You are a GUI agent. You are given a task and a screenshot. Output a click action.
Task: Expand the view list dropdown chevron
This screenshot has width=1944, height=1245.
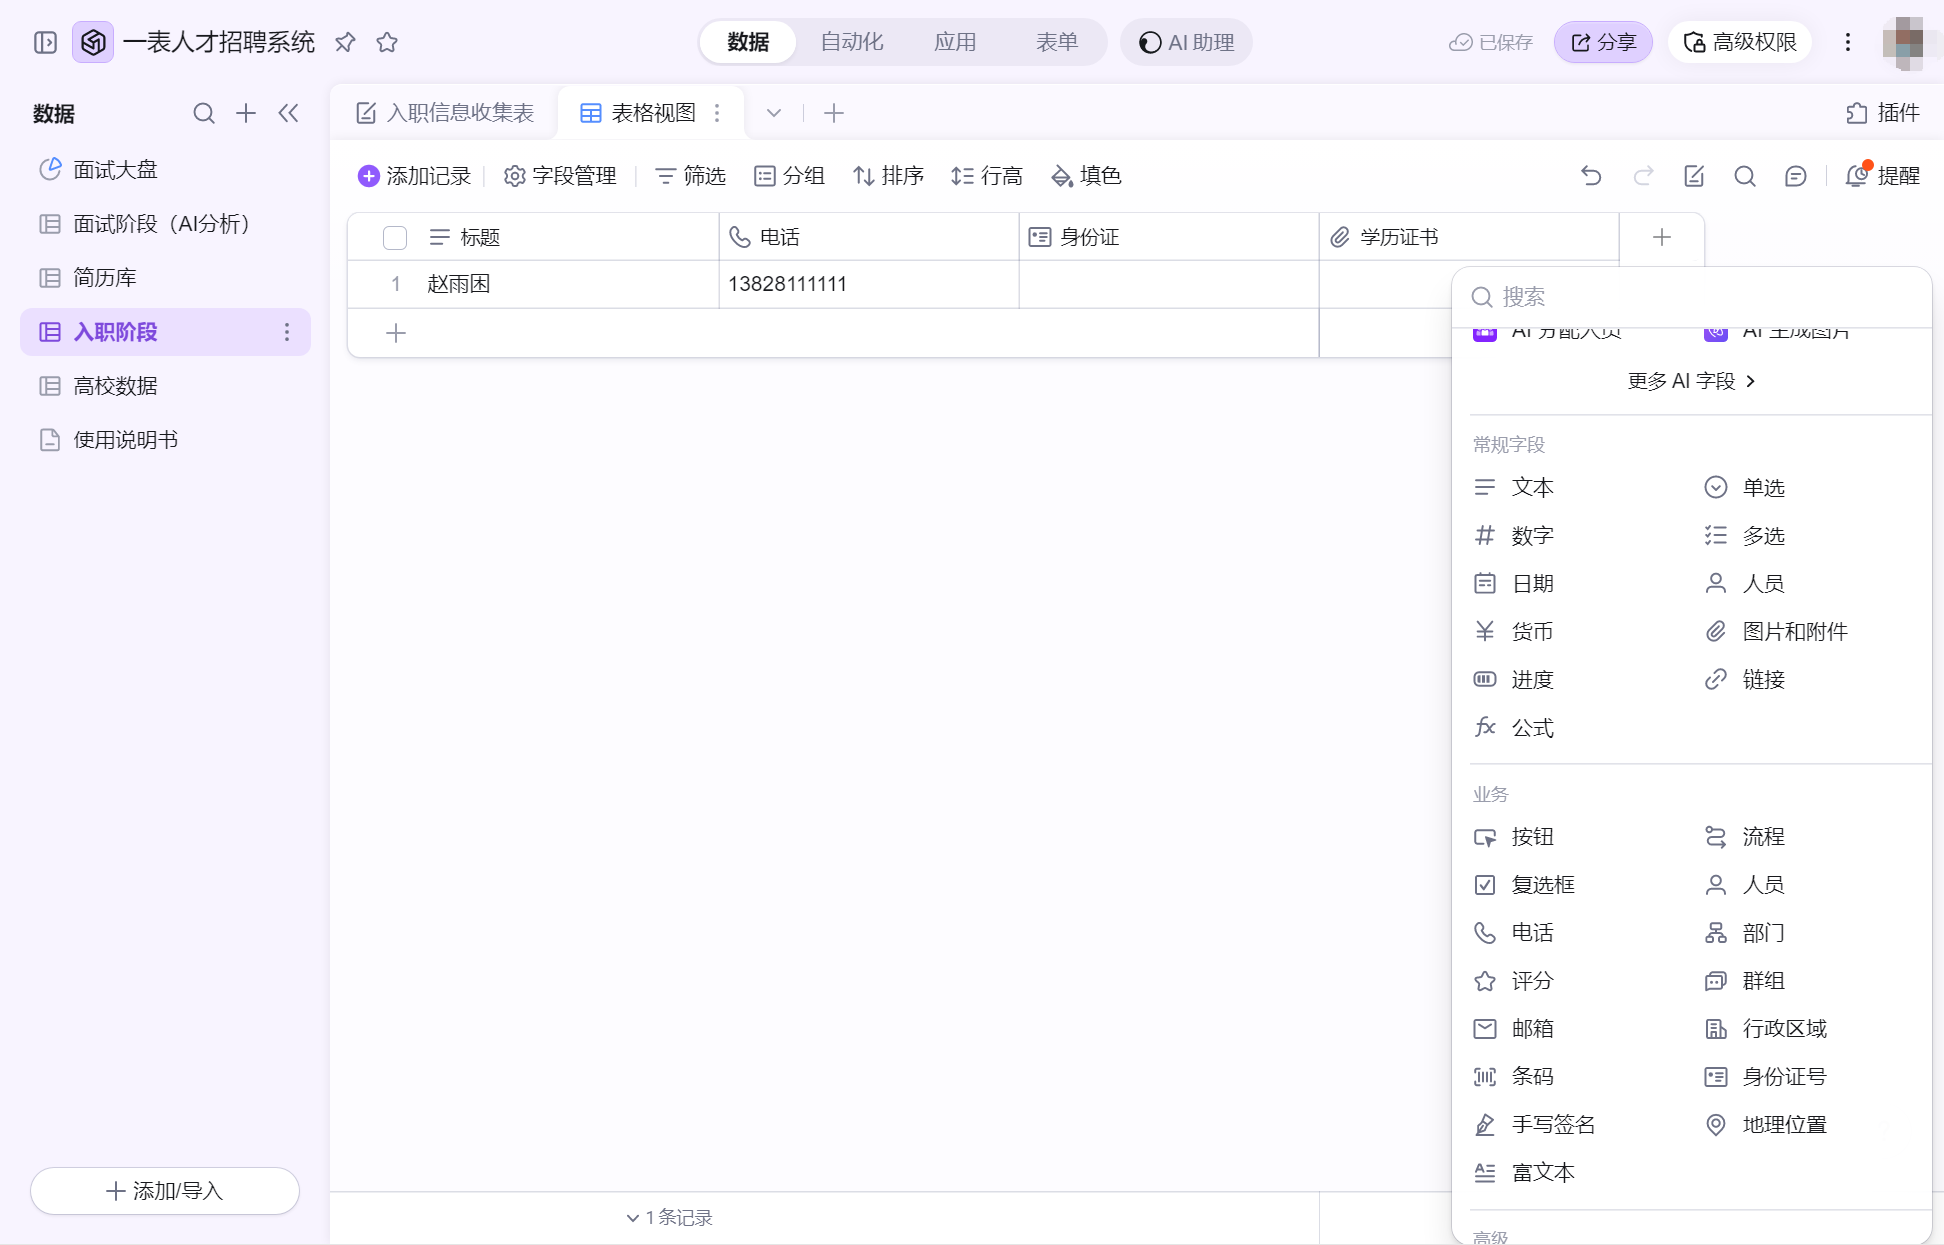(x=774, y=113)
